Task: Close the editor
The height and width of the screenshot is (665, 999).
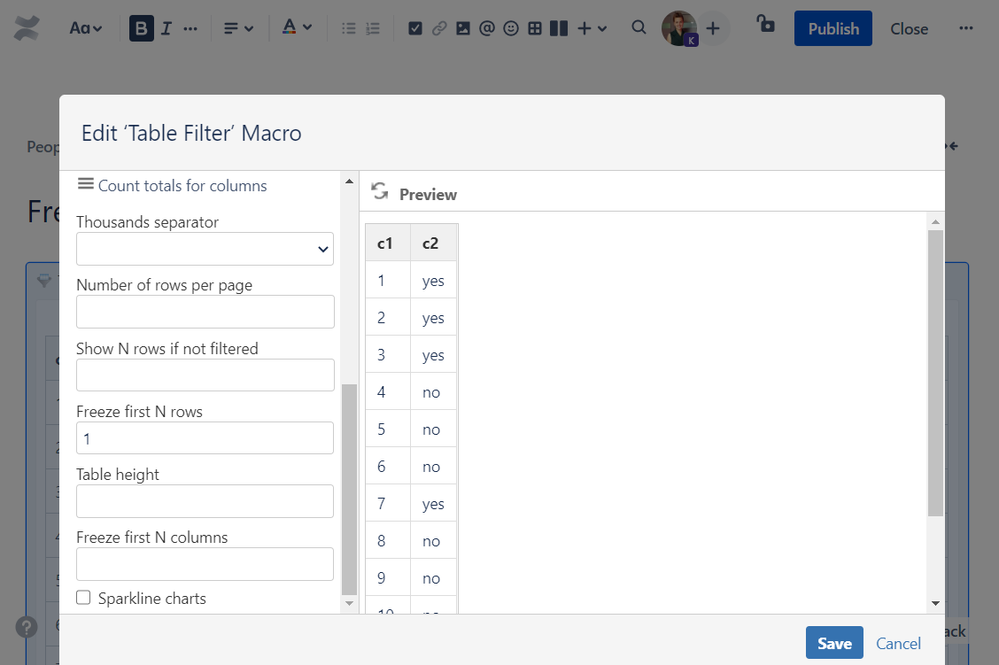Action: tap(909, 29)
